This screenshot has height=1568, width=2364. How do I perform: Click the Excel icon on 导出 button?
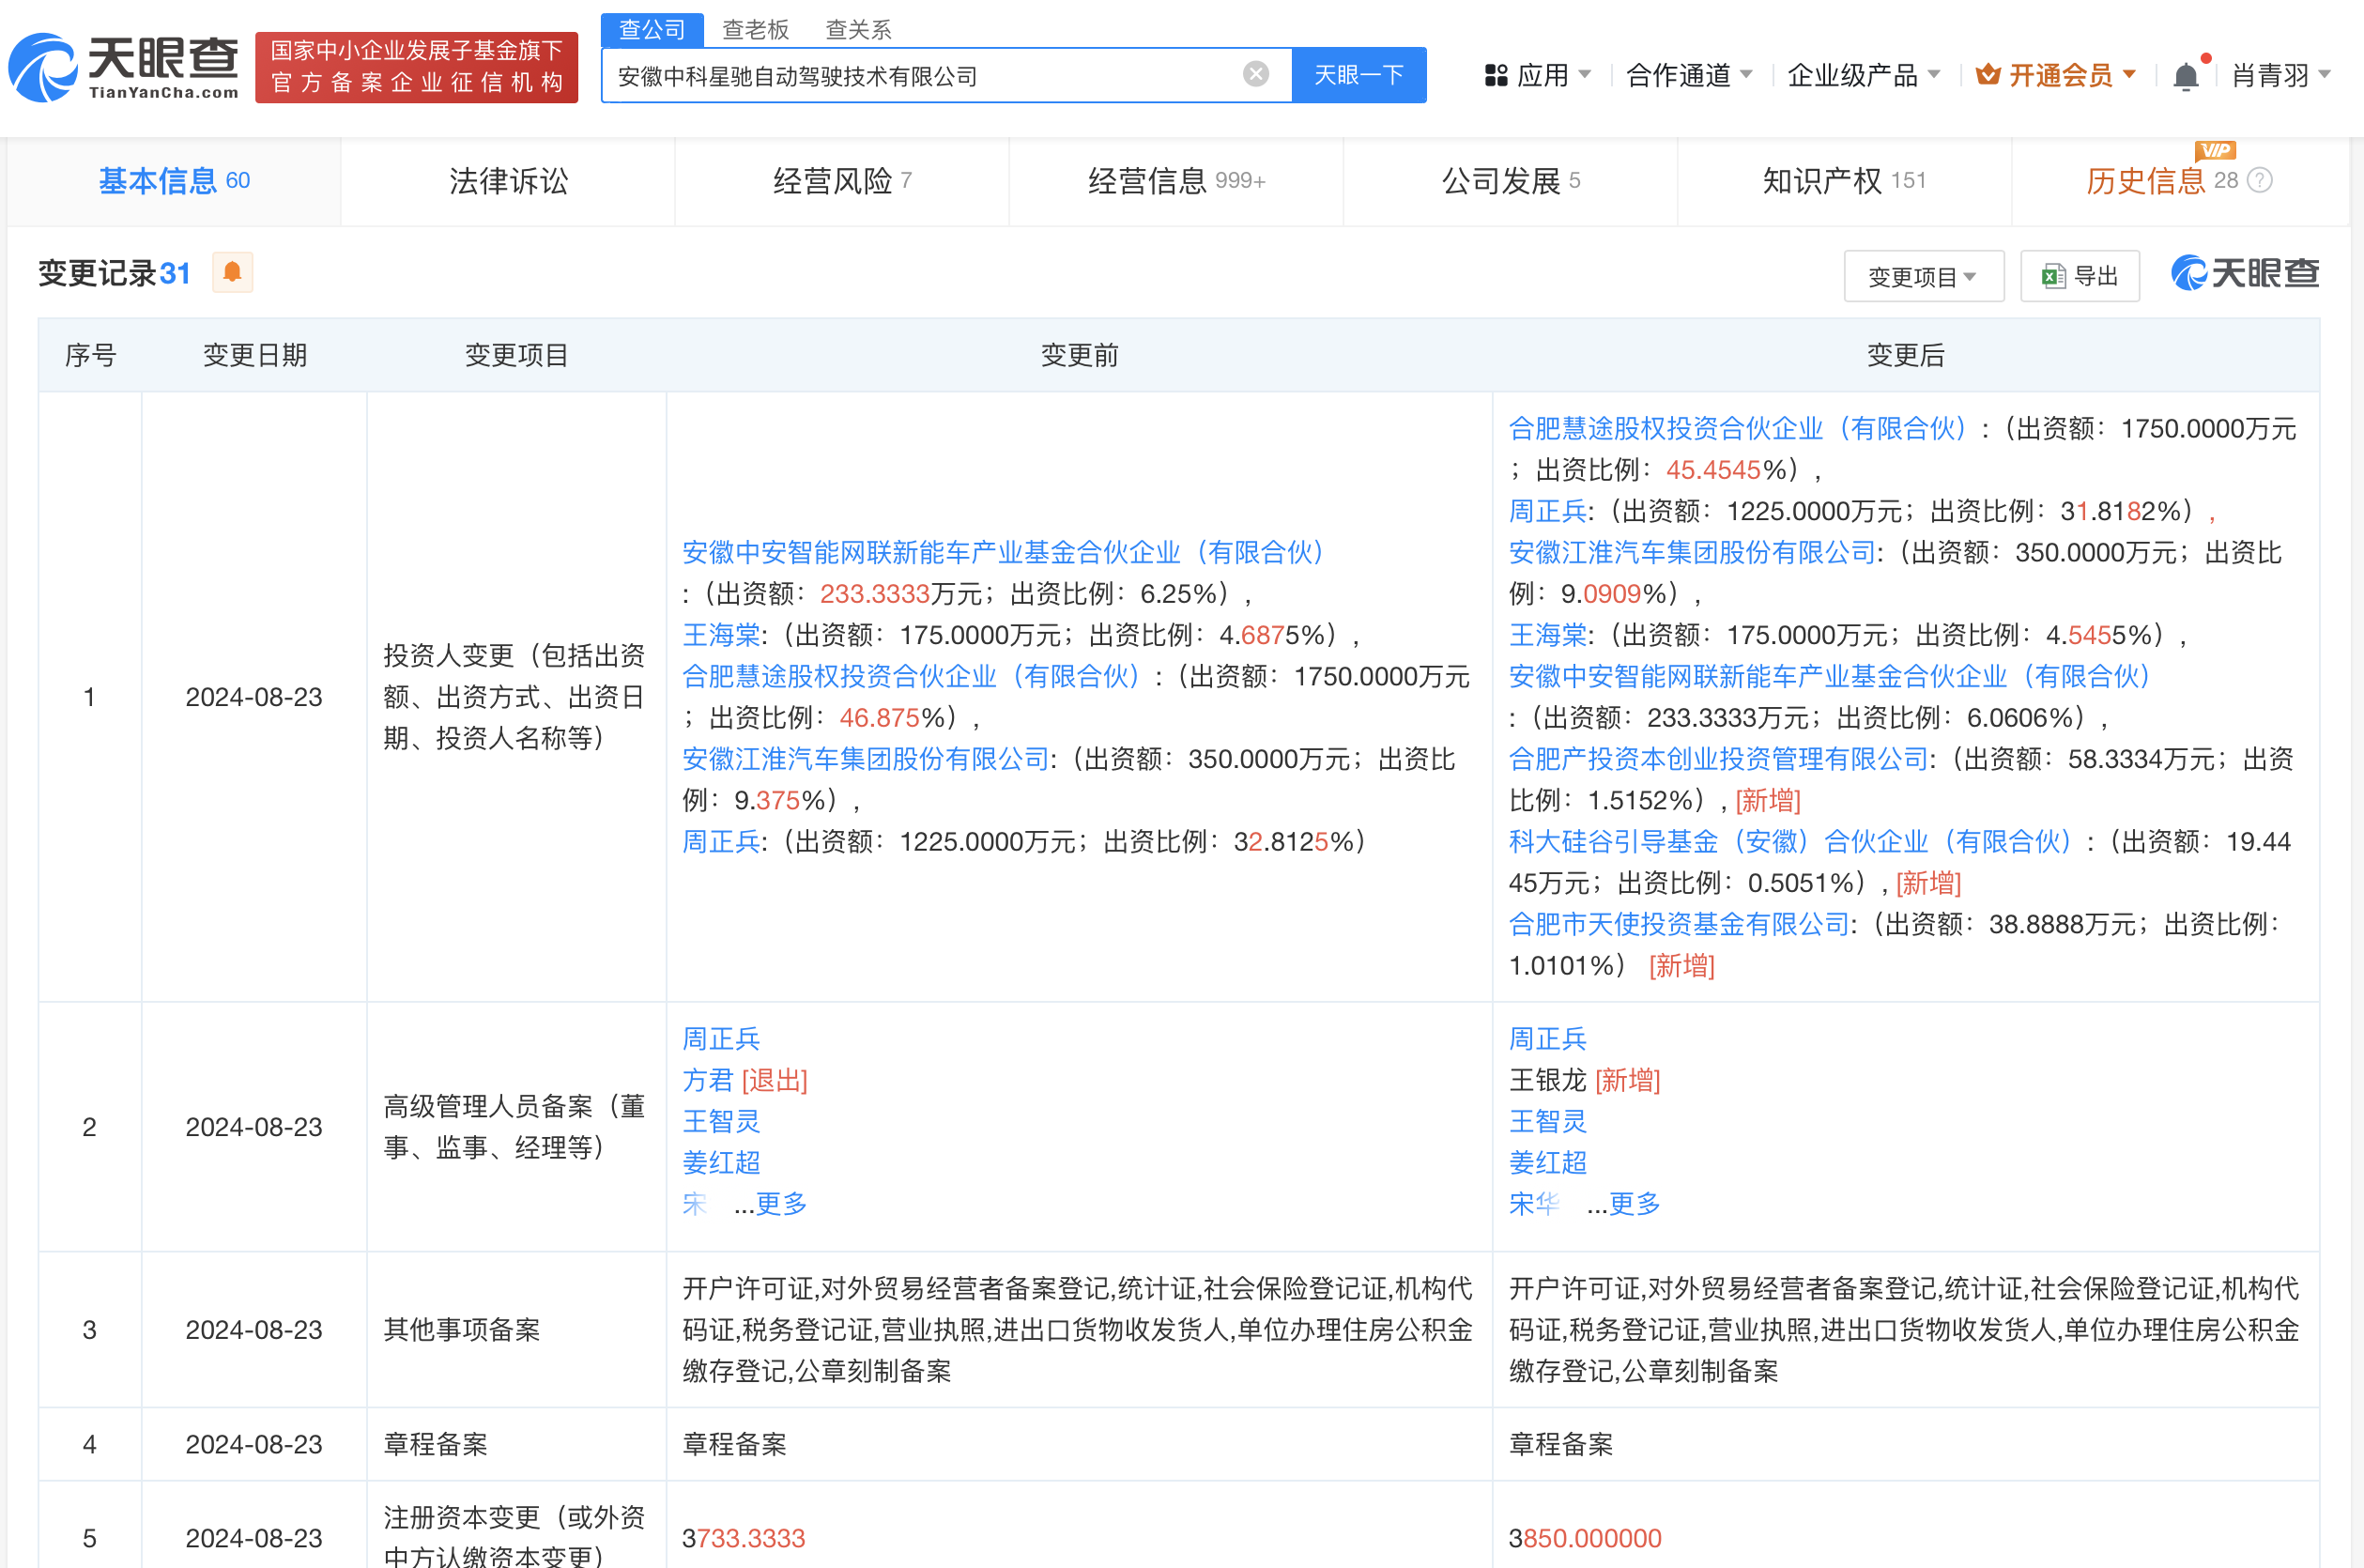coord(2052,275)
